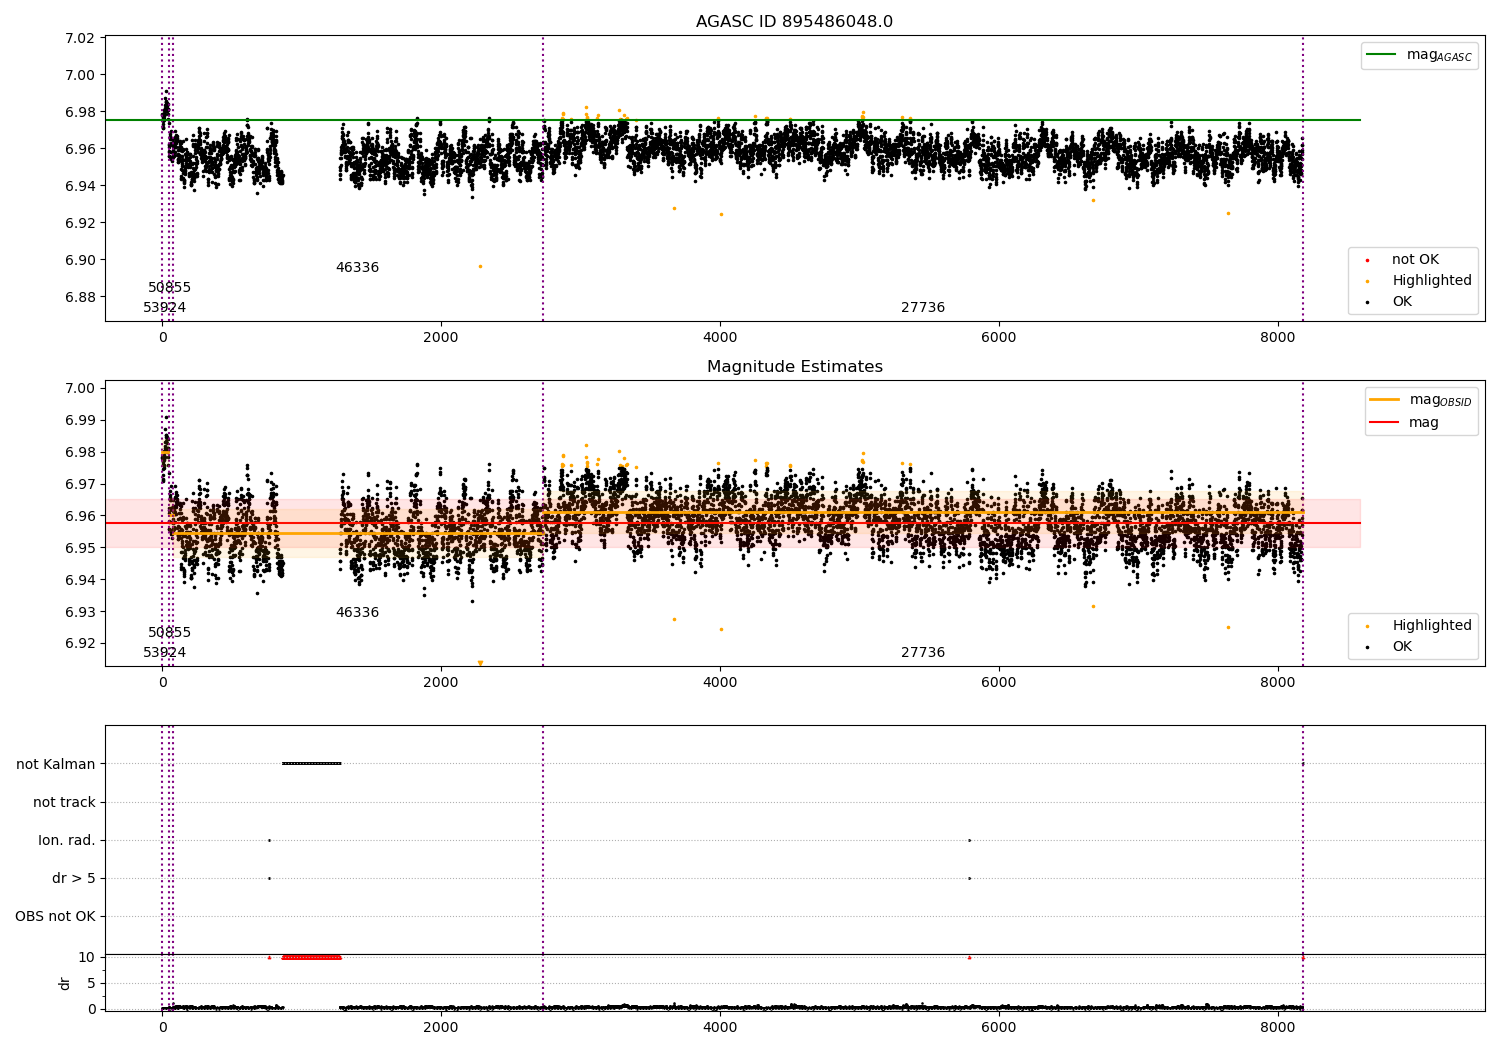This screenshot has height=1050, width=1500.
Task: Click the 'AGASC ID 895486048.0' plot title
Action: tap(794, 22)
